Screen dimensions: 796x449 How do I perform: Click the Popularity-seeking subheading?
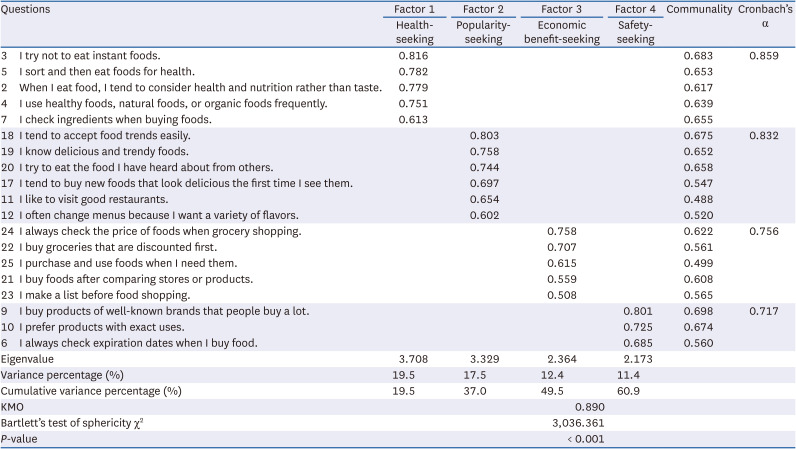pyautogui.click(x=481, y=32)
